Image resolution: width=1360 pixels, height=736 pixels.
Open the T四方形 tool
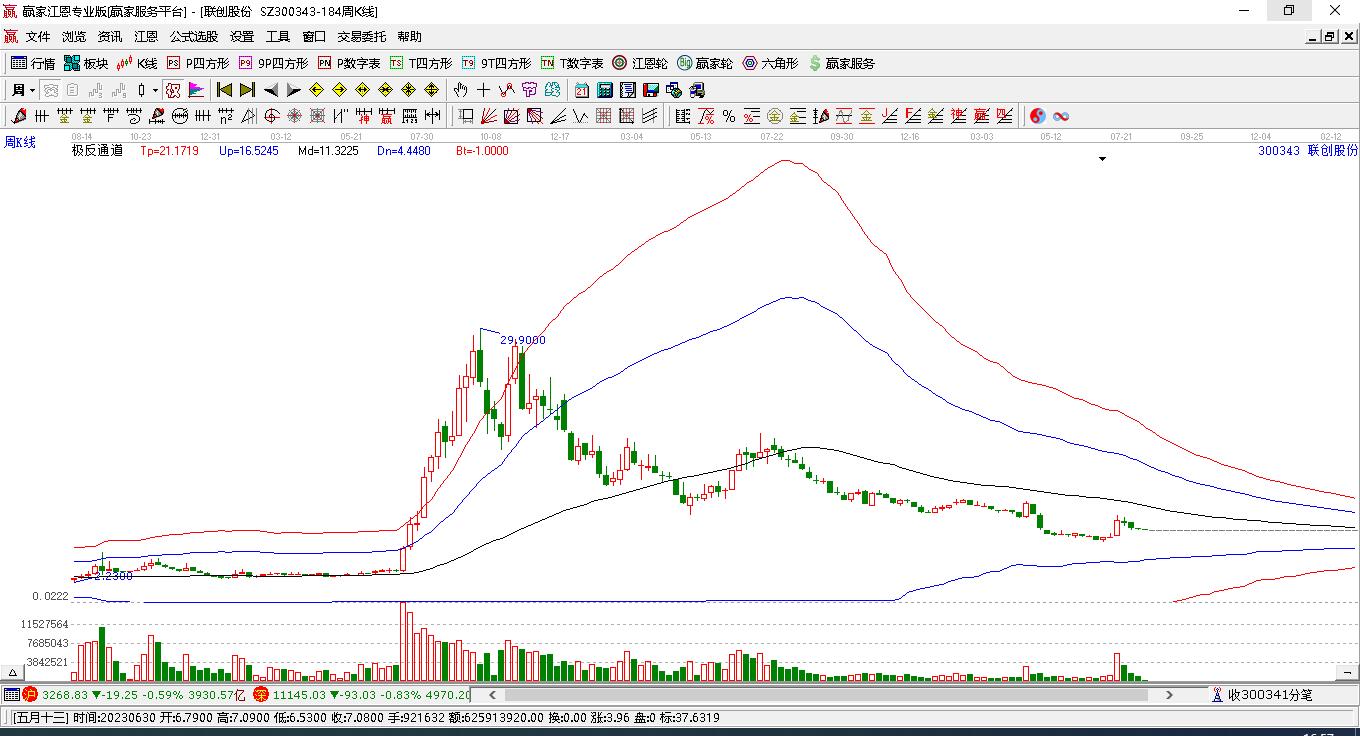click(x=420, y=63)
